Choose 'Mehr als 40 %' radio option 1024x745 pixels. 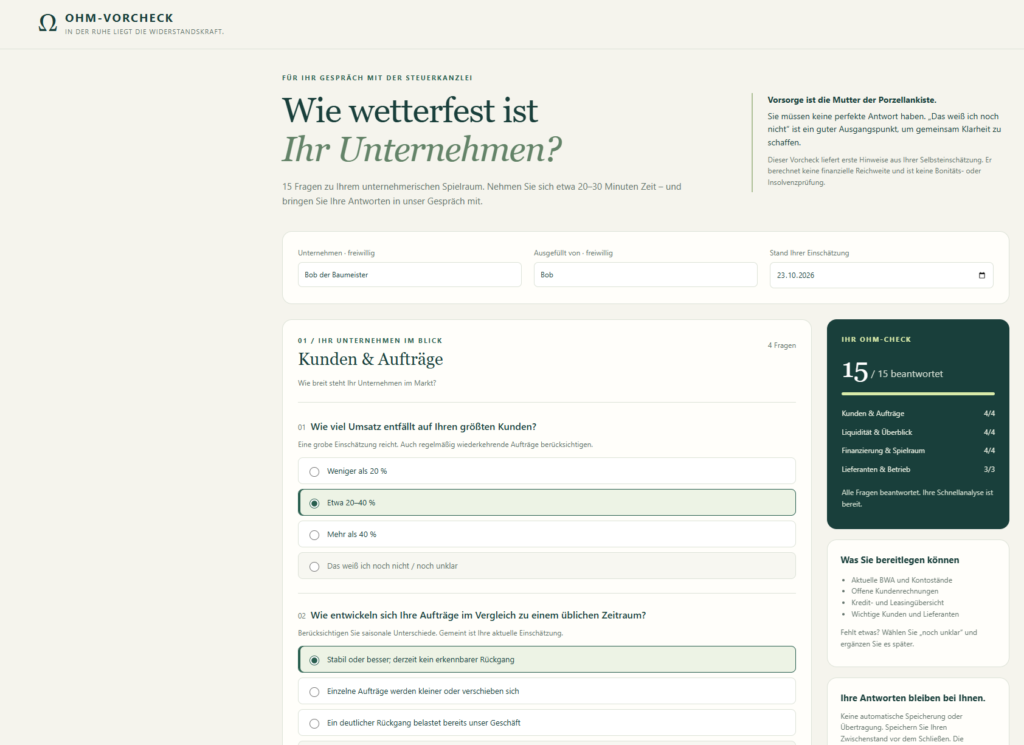[547, 534]
